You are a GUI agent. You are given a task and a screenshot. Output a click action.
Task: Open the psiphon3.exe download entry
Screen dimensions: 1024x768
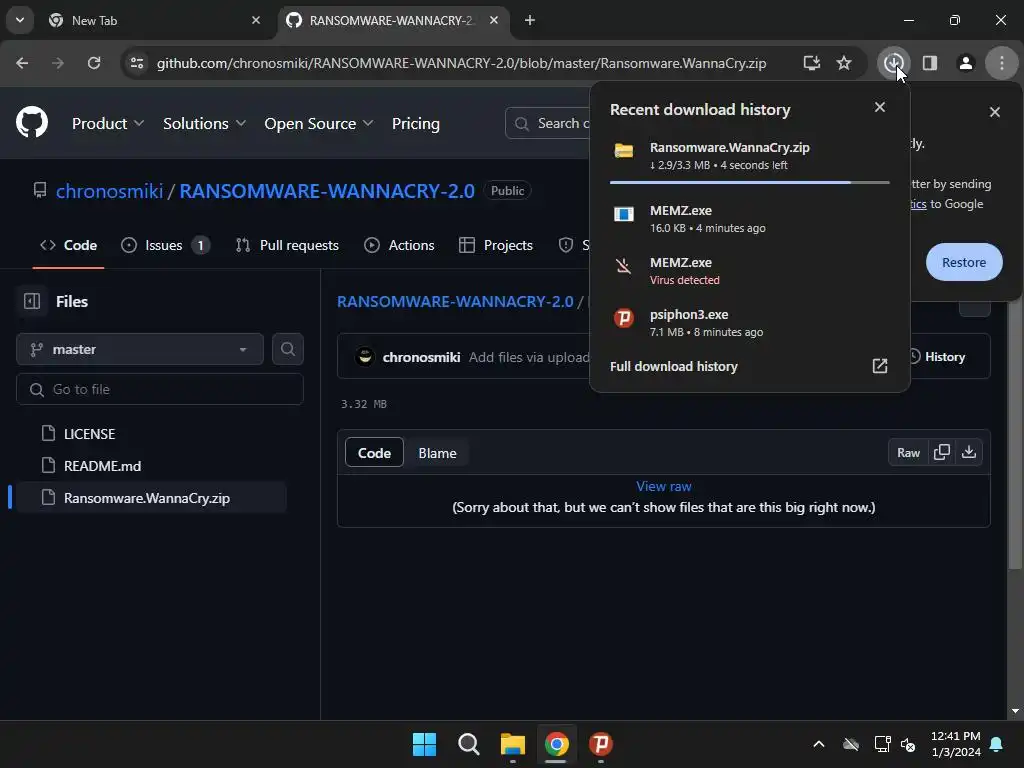(x=749, y=323)
